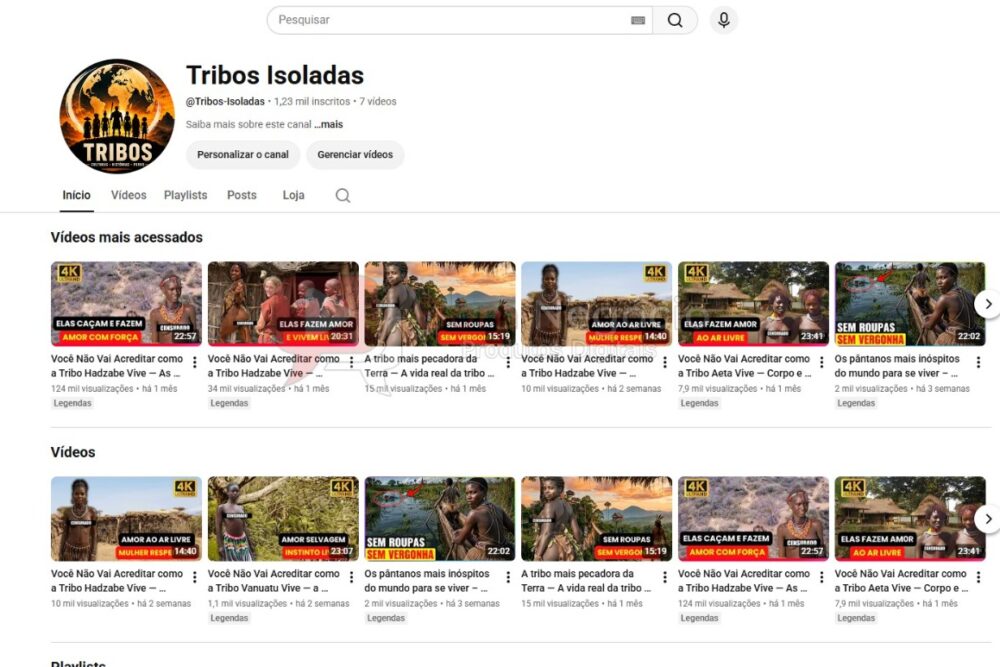Open the Playlists tab
The height and width of the screenshot is (667, 1000).
pyautogui.click(x=186, y=195)
